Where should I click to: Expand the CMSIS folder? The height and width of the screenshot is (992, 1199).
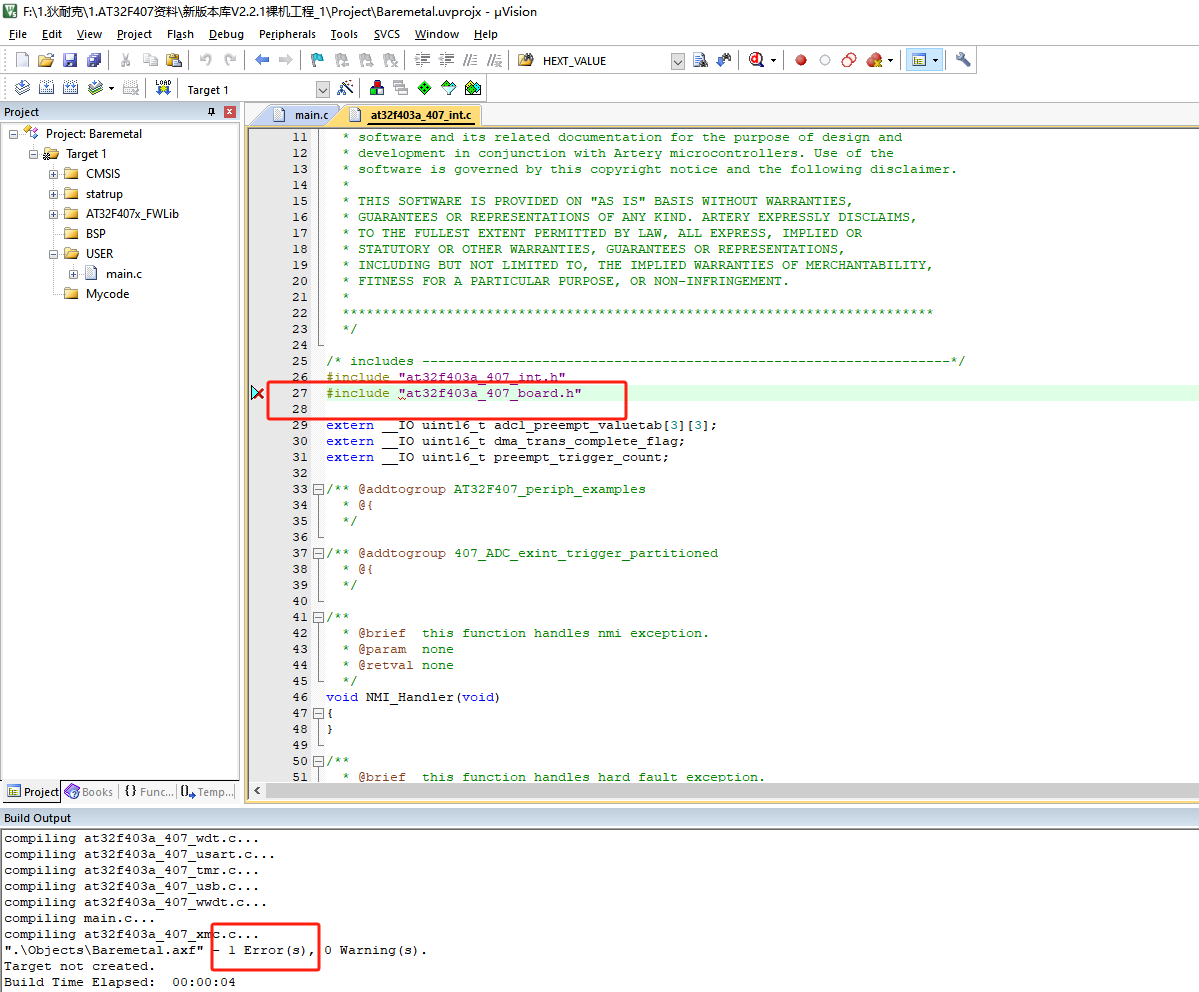coord(54,174)
